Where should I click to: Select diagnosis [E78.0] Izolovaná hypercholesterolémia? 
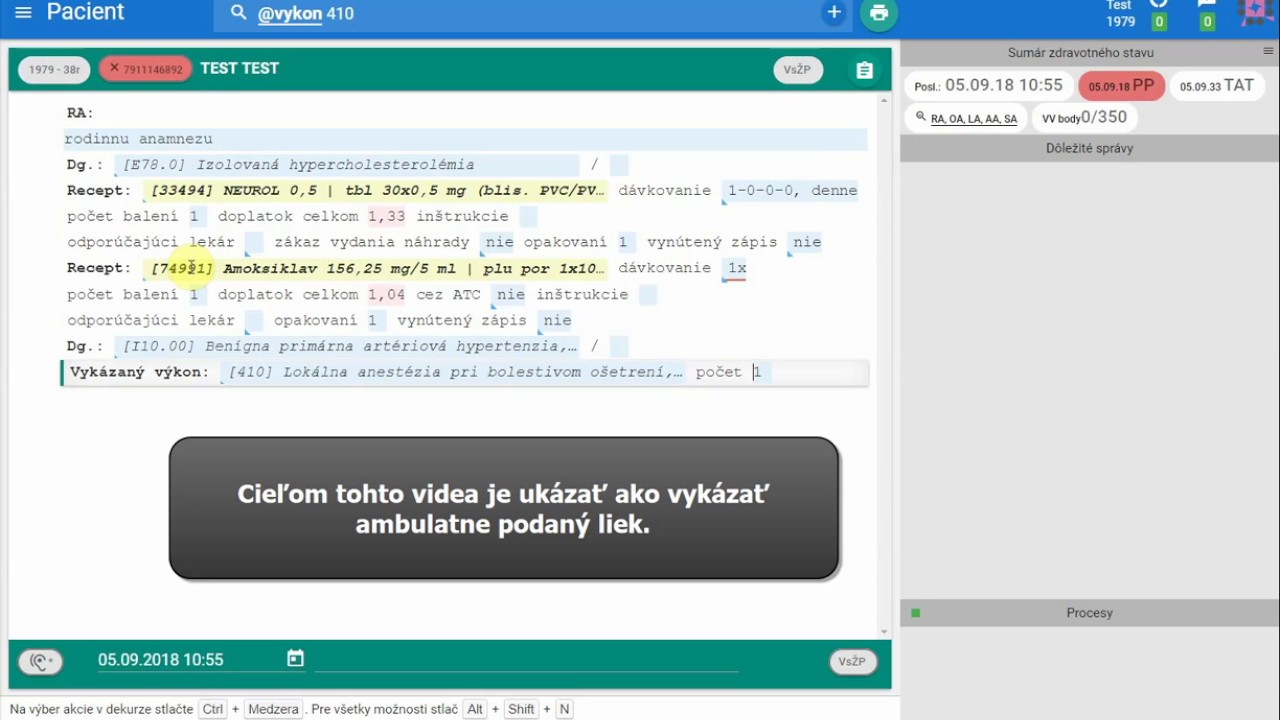pos(349,165)
